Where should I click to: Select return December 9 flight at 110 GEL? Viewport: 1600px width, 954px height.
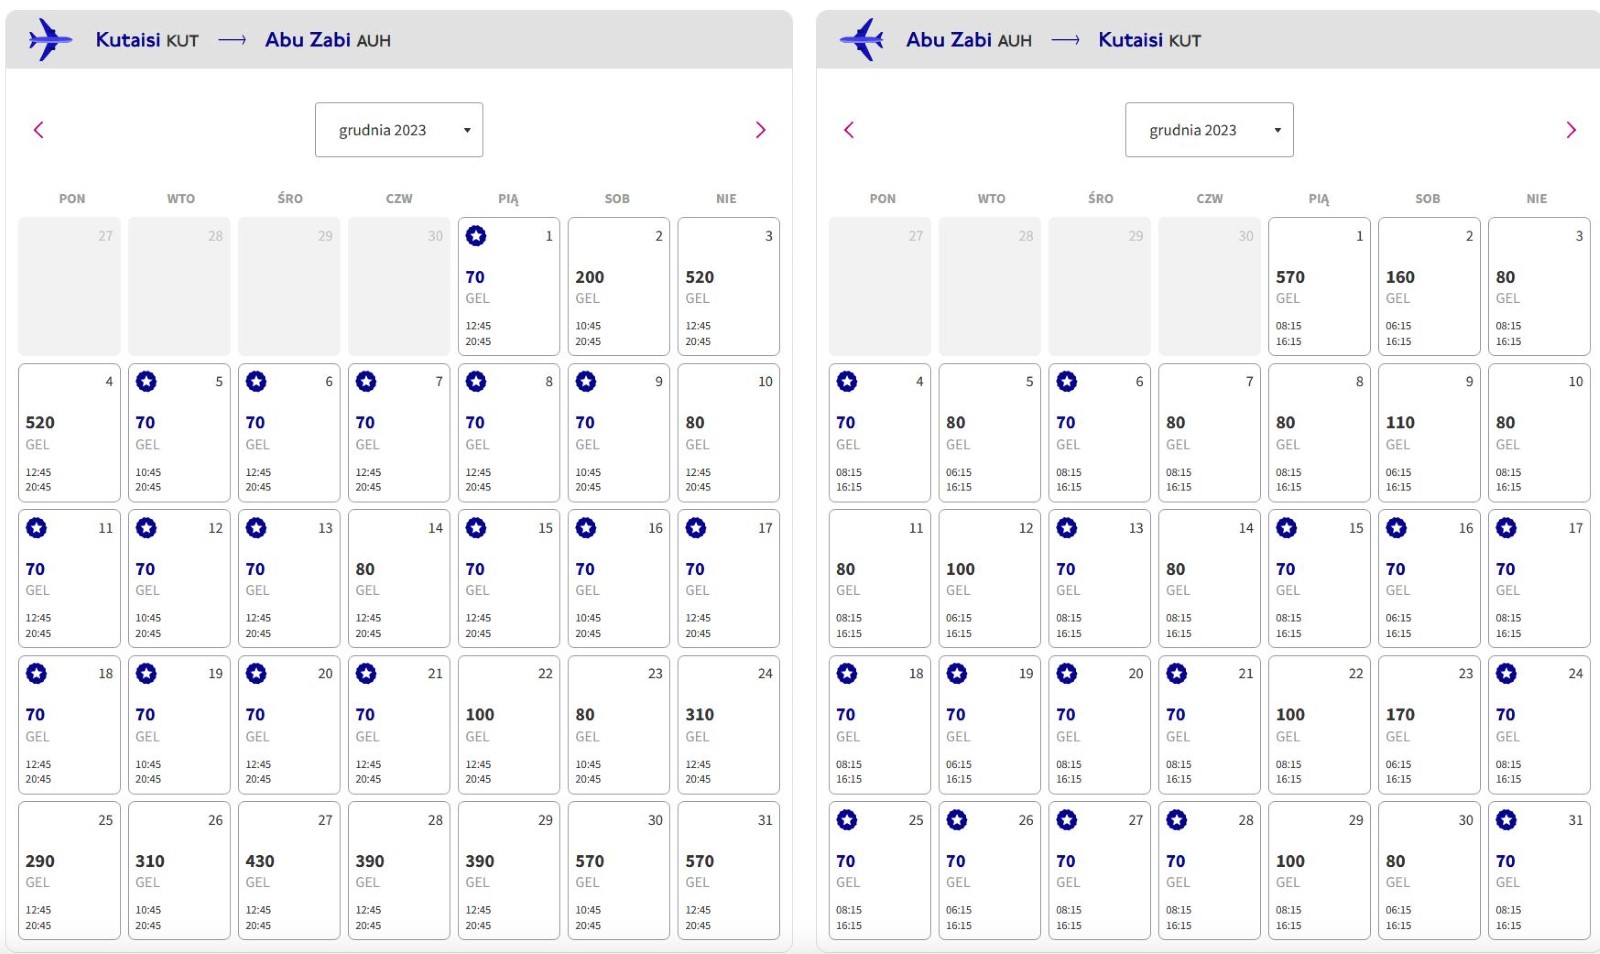point(1429,432)
